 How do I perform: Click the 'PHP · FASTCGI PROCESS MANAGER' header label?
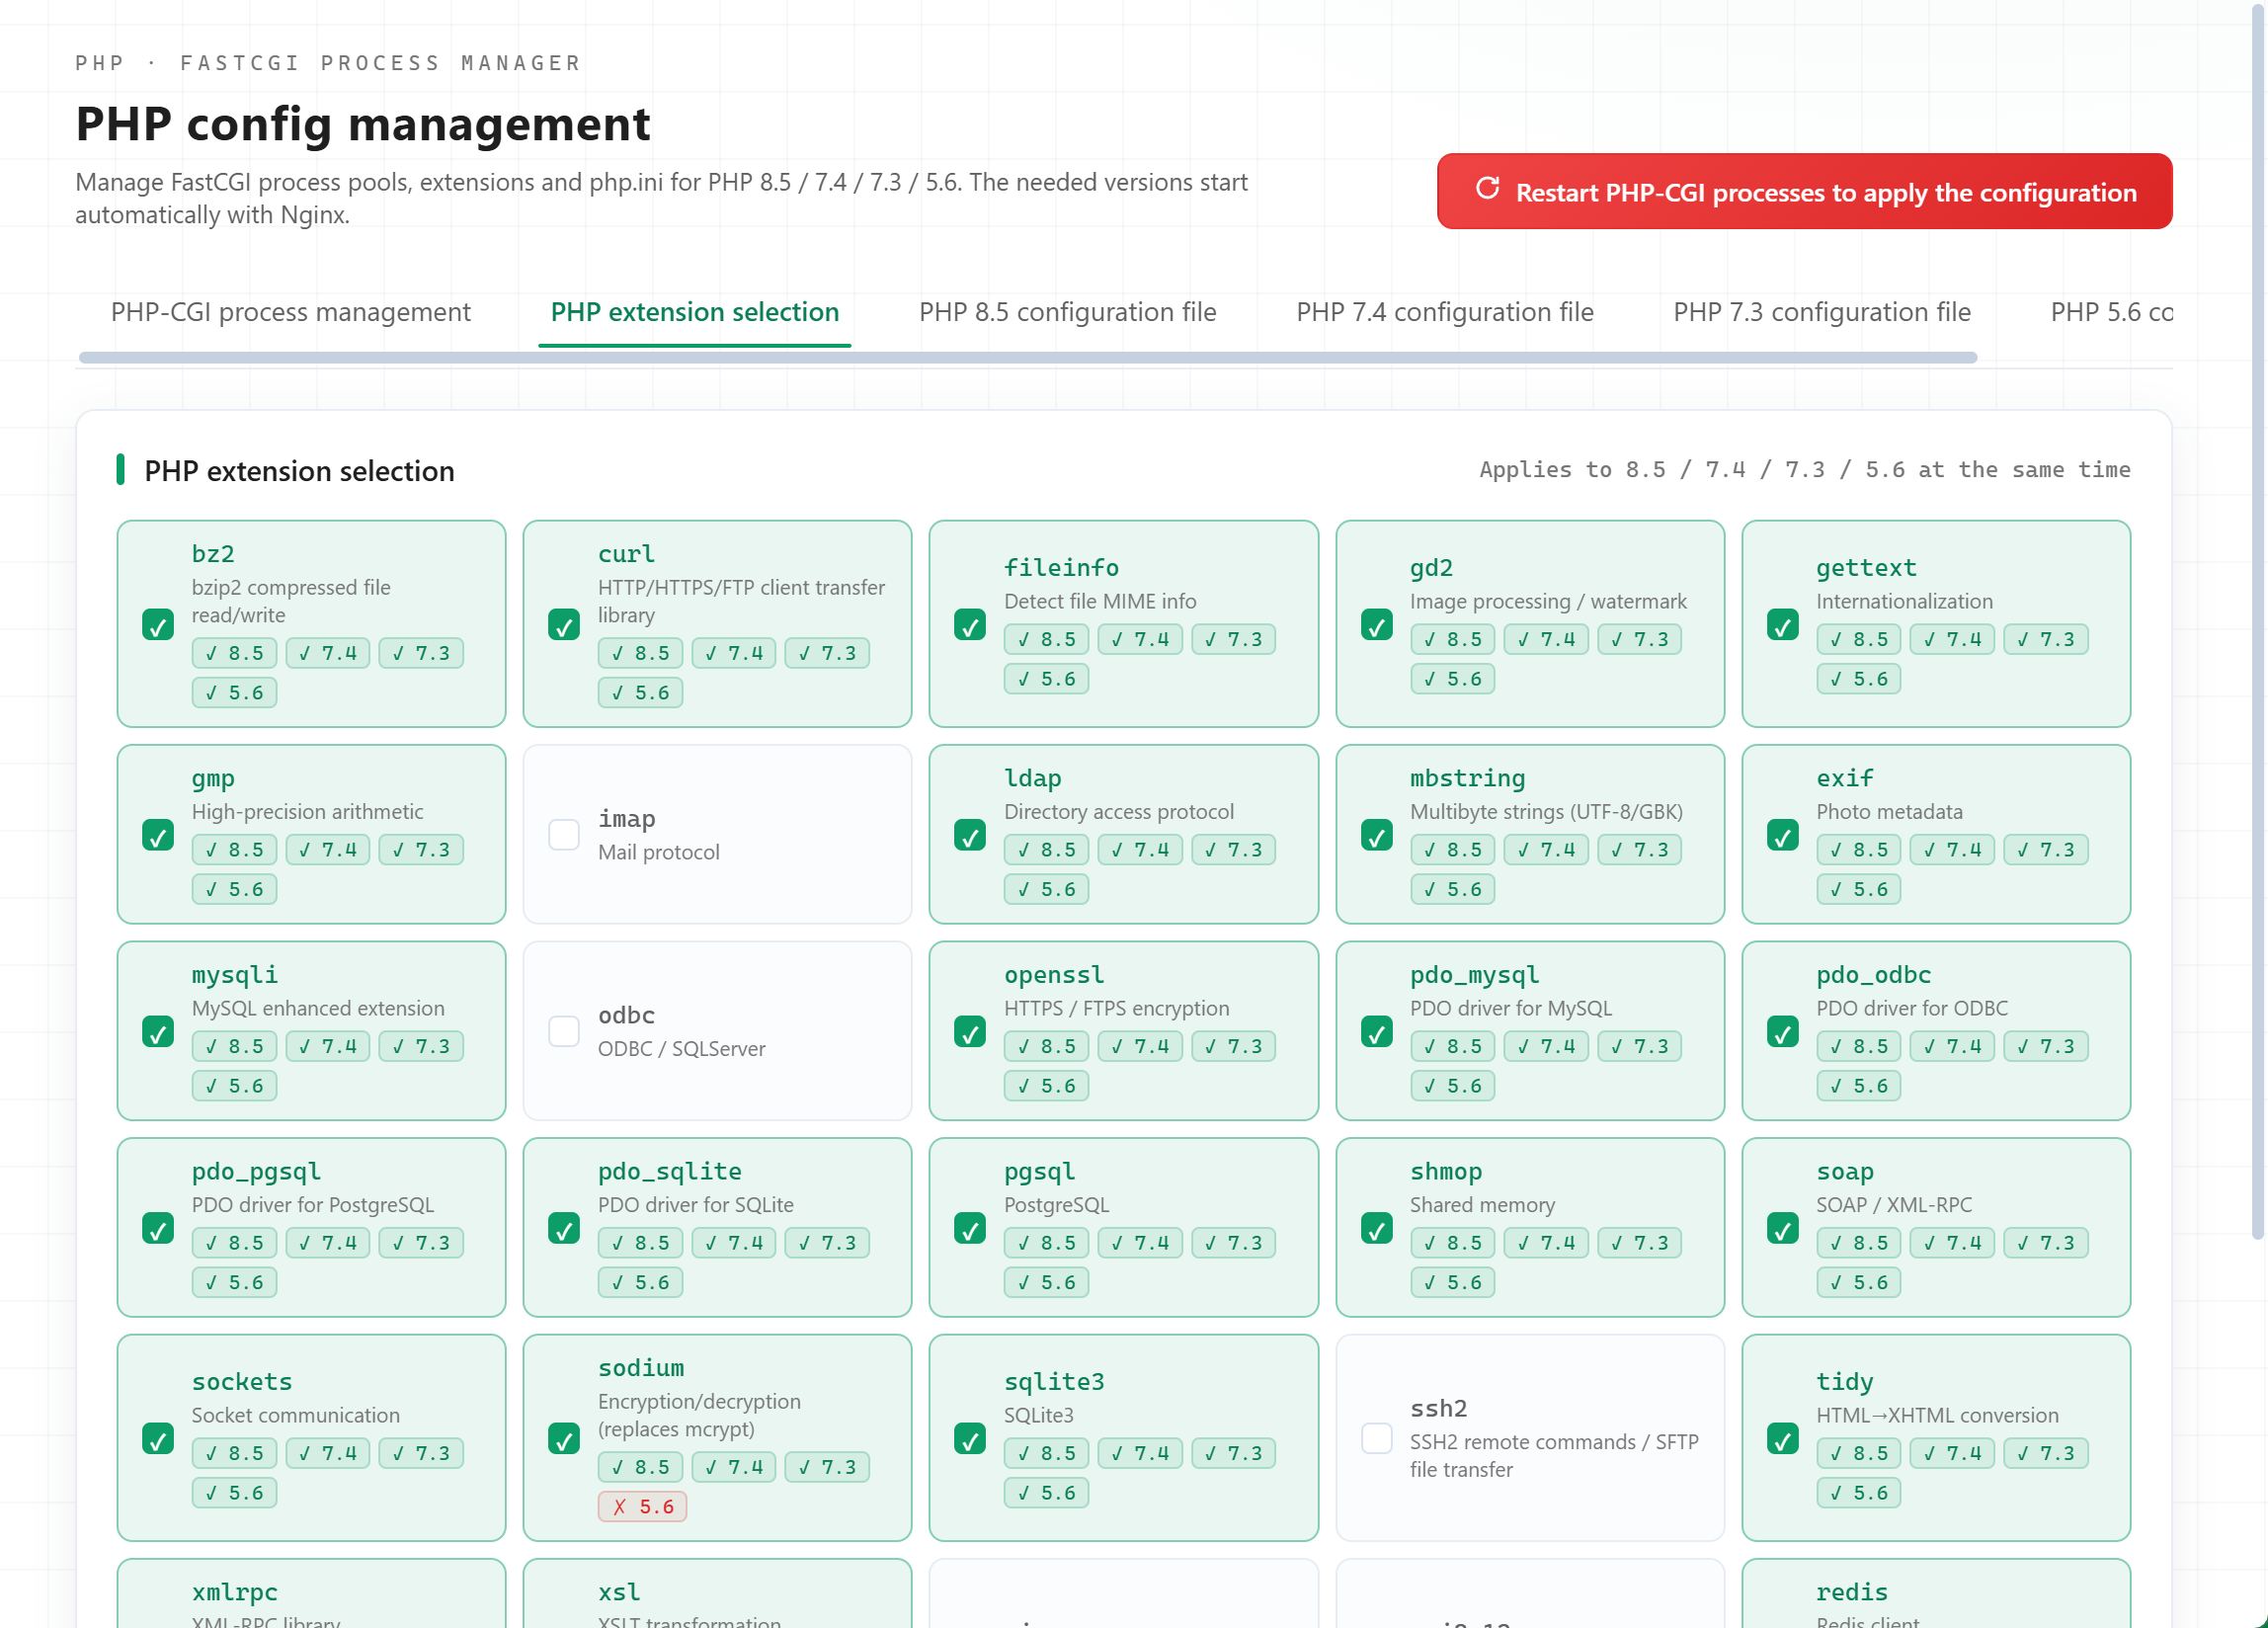click(328, 63)
